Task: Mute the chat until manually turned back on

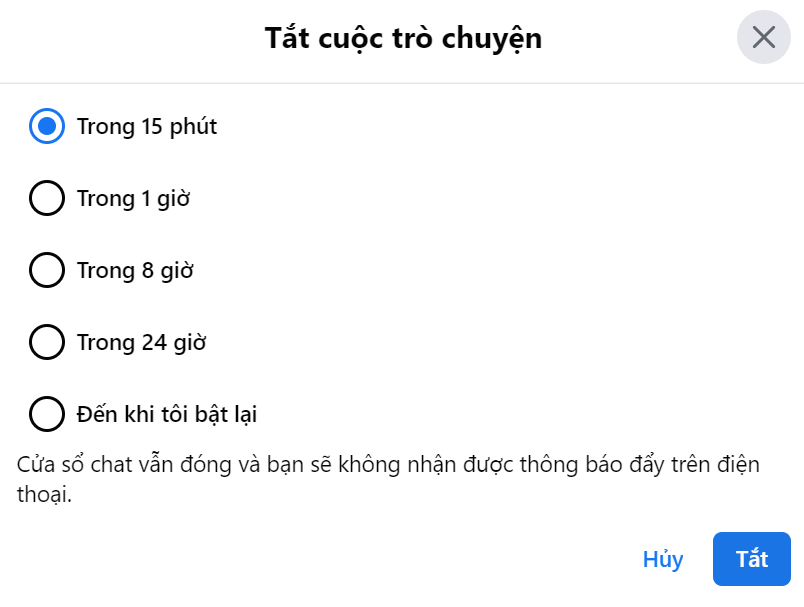Action: pos(47,414)
